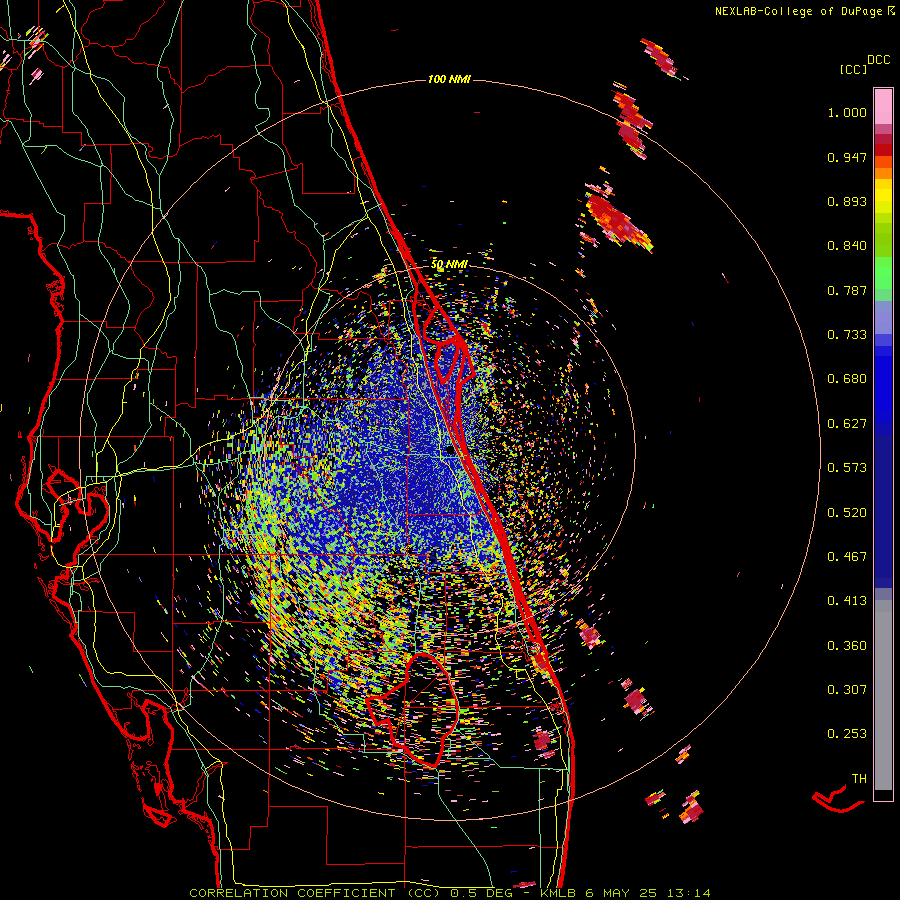This screenshot has height=900, width=900.
Task: Select the 0.5 DEG elevation text
Action: [x=482, y=893]
